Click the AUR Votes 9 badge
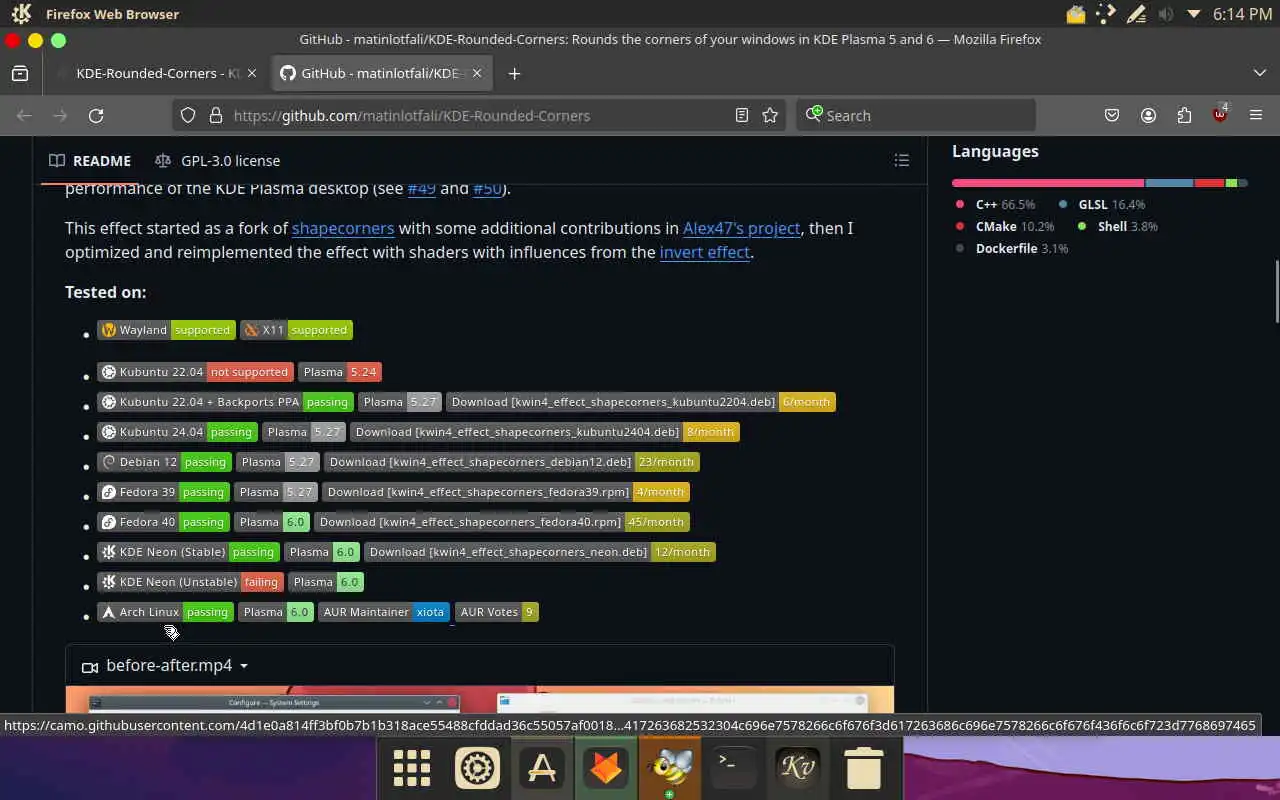Screen dimensions: 1280x800 497,612
